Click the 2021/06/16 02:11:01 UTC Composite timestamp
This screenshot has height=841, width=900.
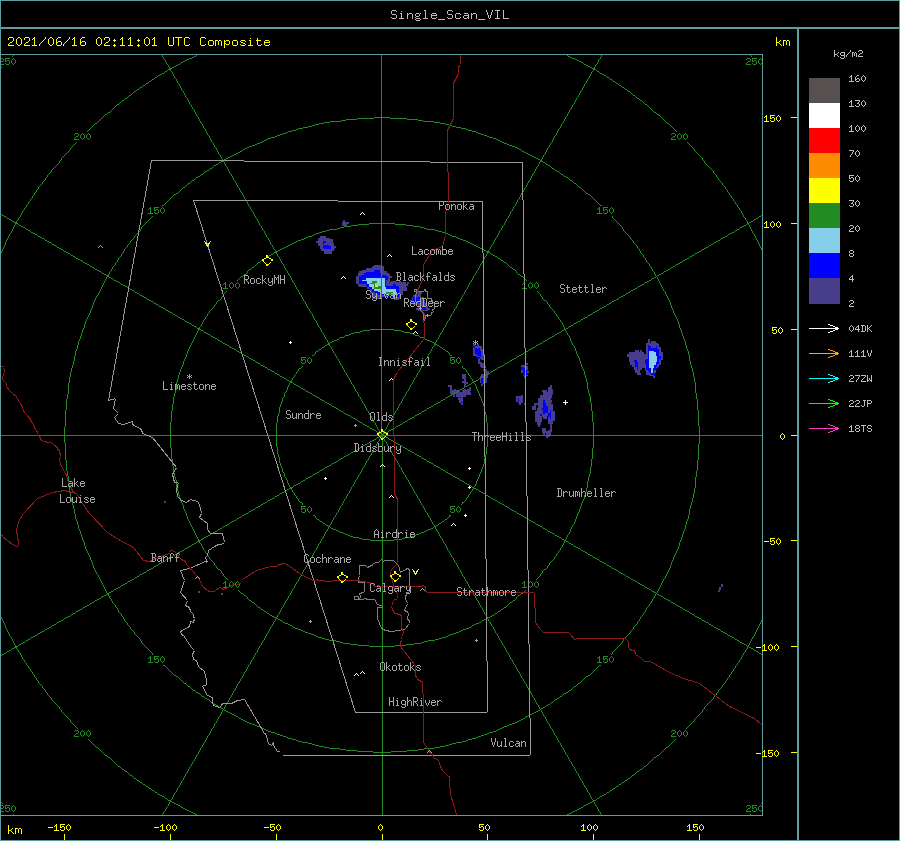click(x=138, y=42)
